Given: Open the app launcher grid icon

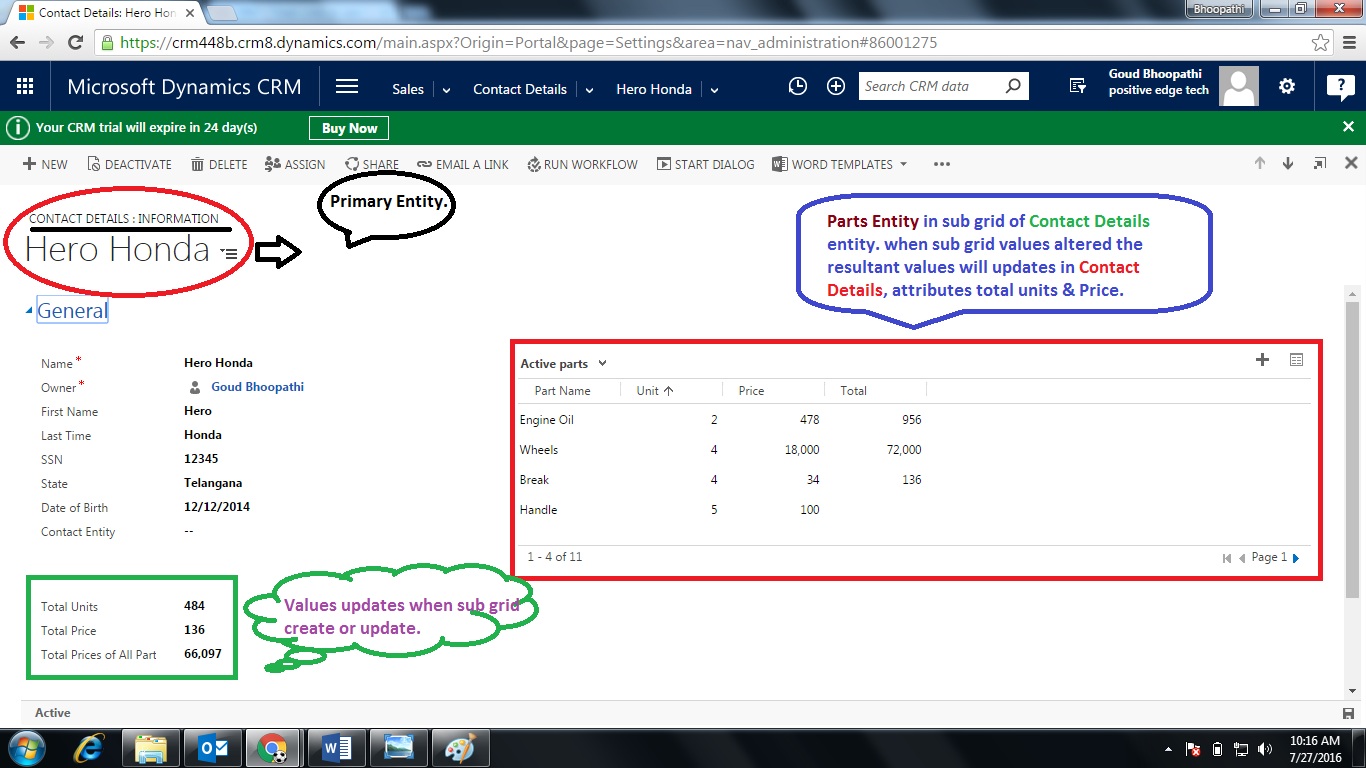Looking at the screenshot, I should (25, 85).
